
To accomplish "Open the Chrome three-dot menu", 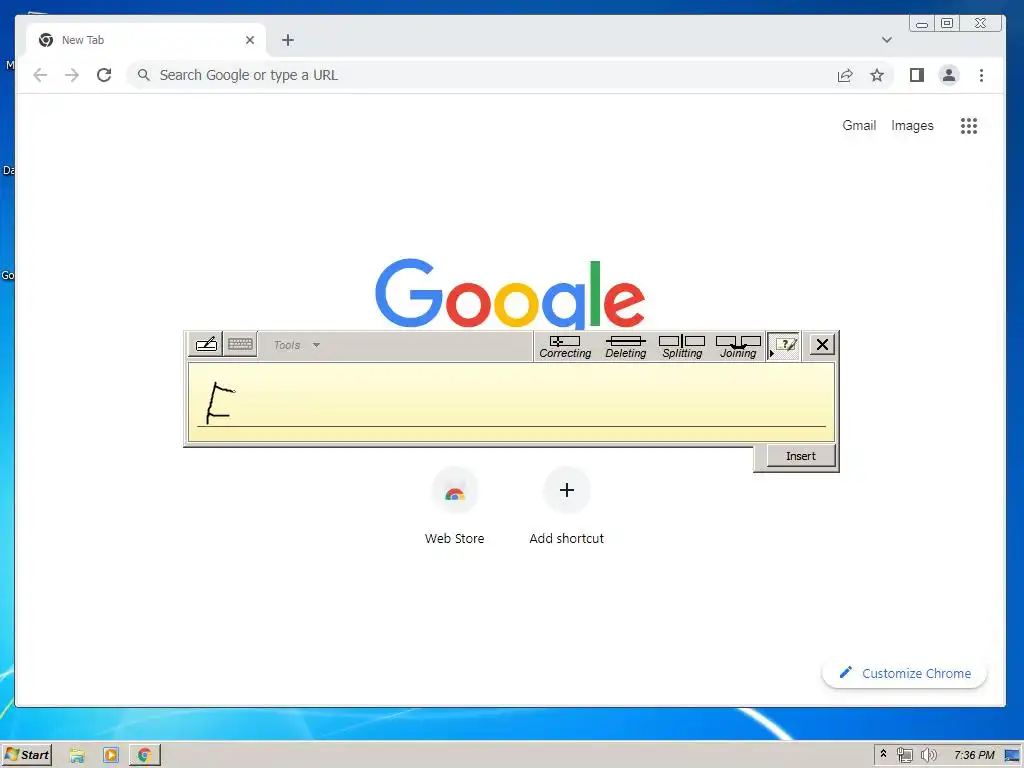I will pyautogui.click(x=982, y=75).
